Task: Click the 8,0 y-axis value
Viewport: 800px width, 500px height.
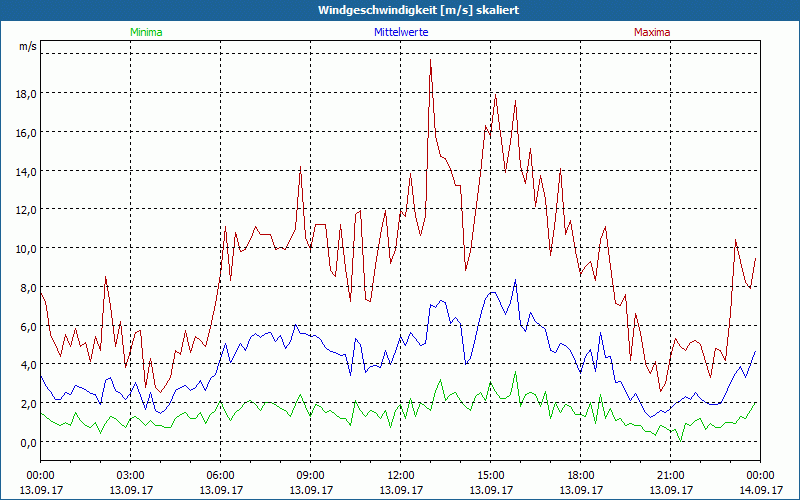Action: pyautogui.click(x=30, y=287)
